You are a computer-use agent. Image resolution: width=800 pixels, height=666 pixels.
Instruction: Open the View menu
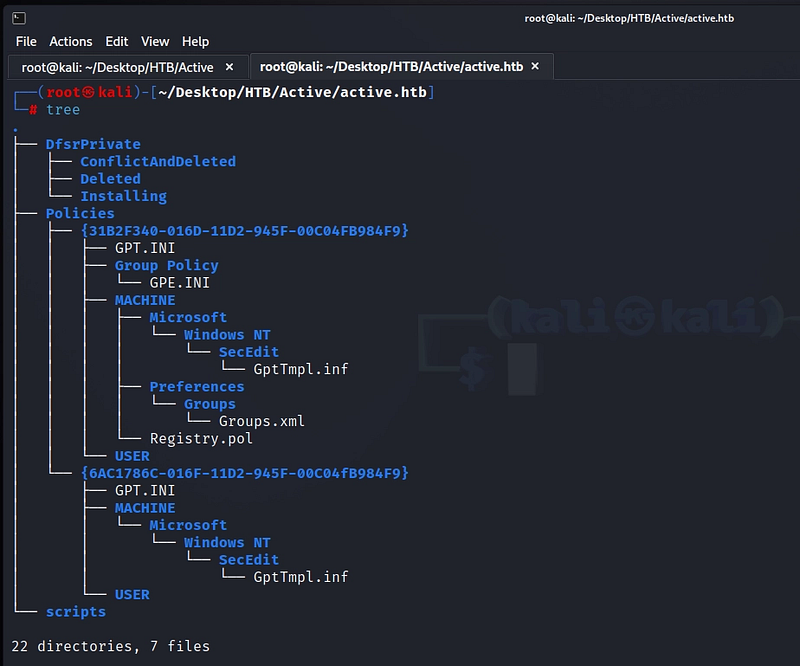pos(155,41)
